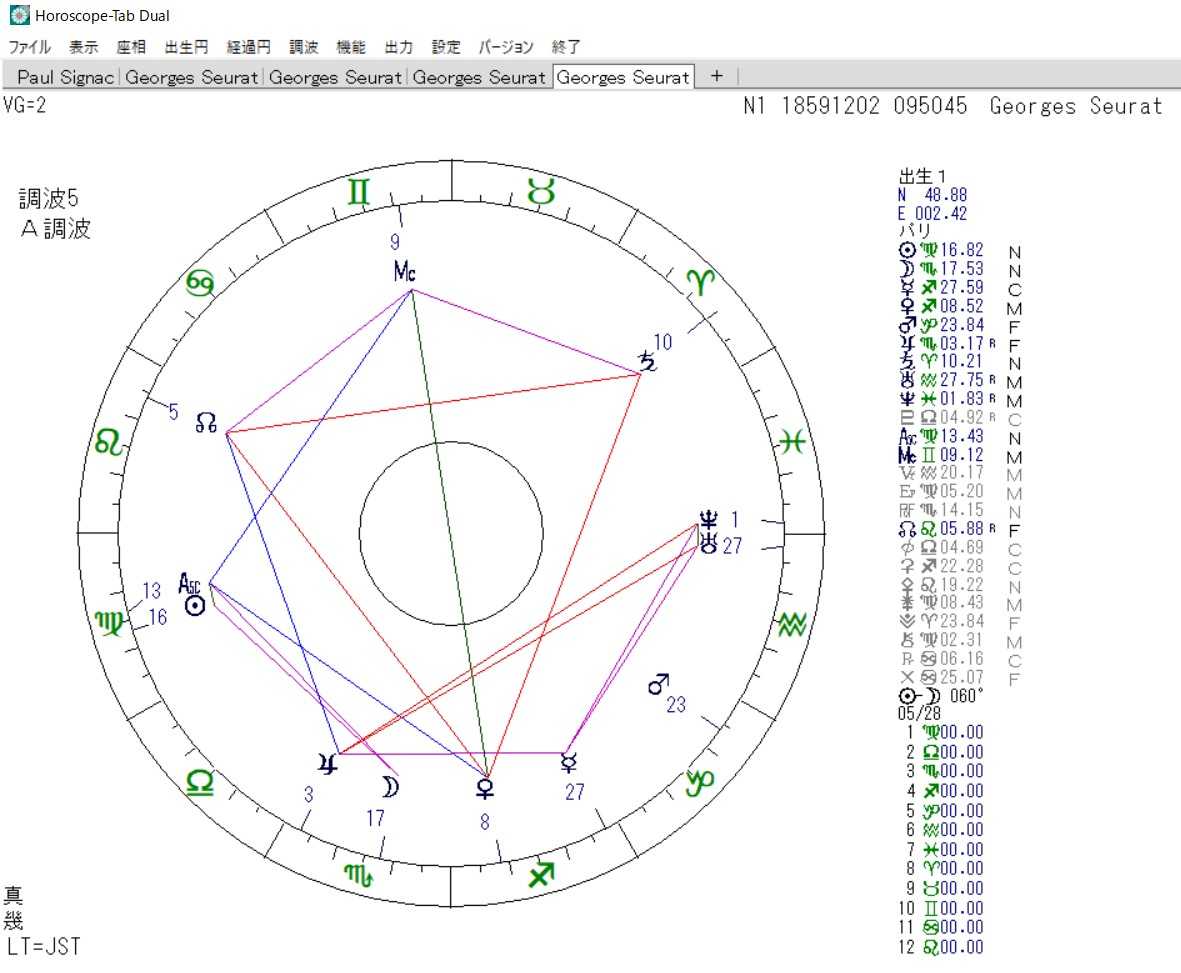
Task: Open the 座相 menu
Action: click(x=131, y=47)
